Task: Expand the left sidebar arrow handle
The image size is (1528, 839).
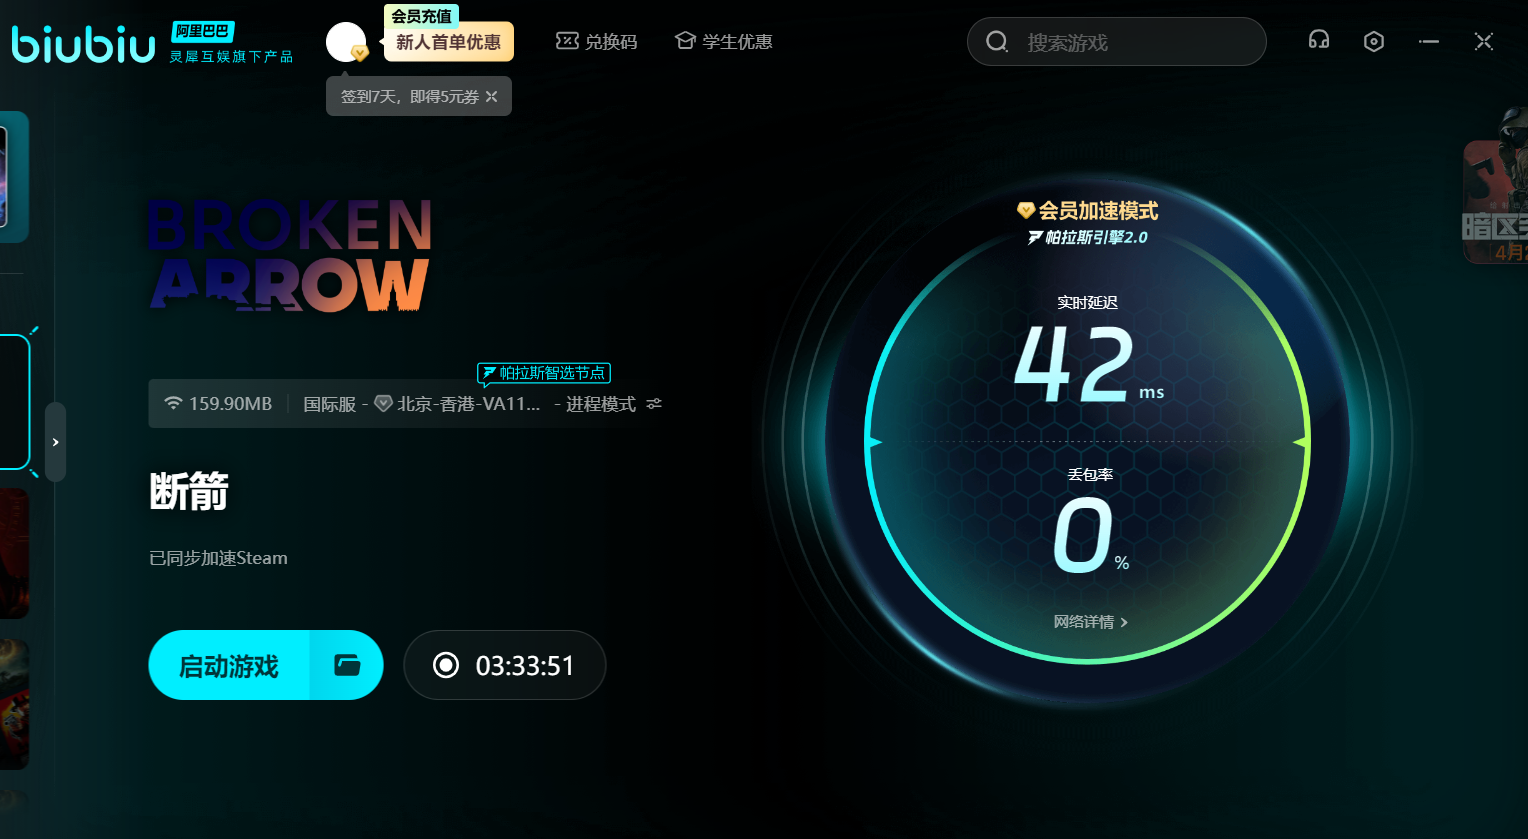Action: [56, 442]
